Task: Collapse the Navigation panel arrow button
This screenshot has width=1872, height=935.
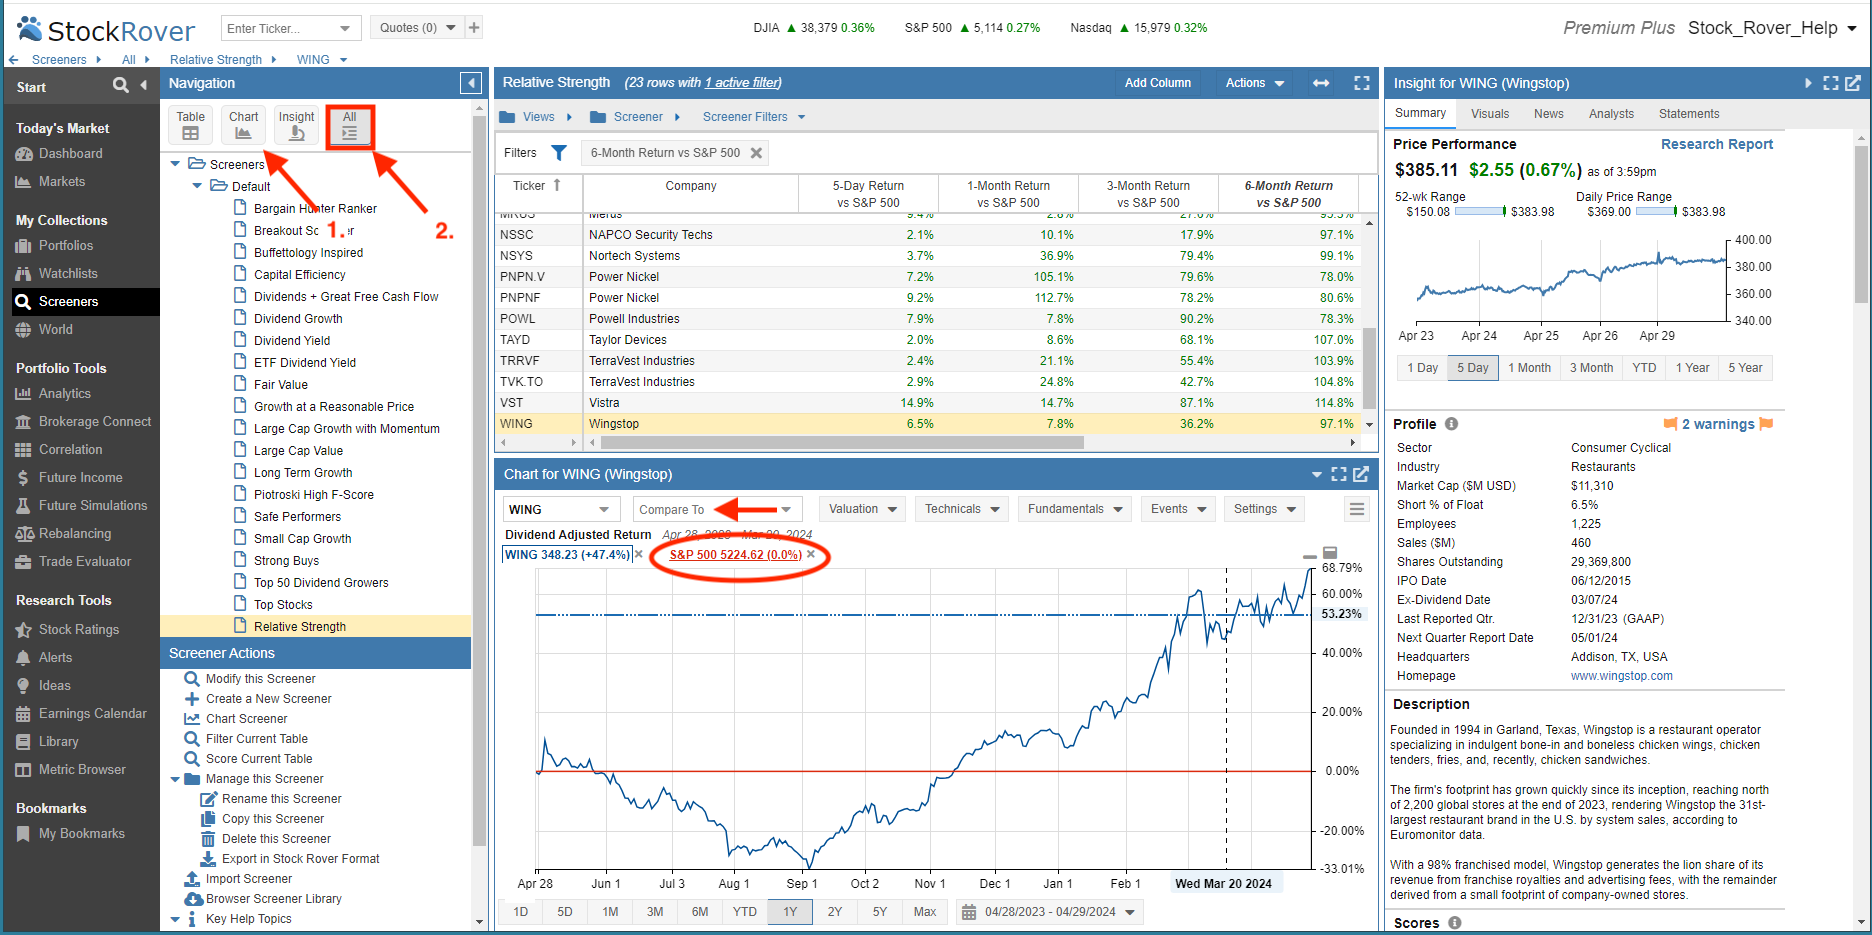Action: coord(471,84)
